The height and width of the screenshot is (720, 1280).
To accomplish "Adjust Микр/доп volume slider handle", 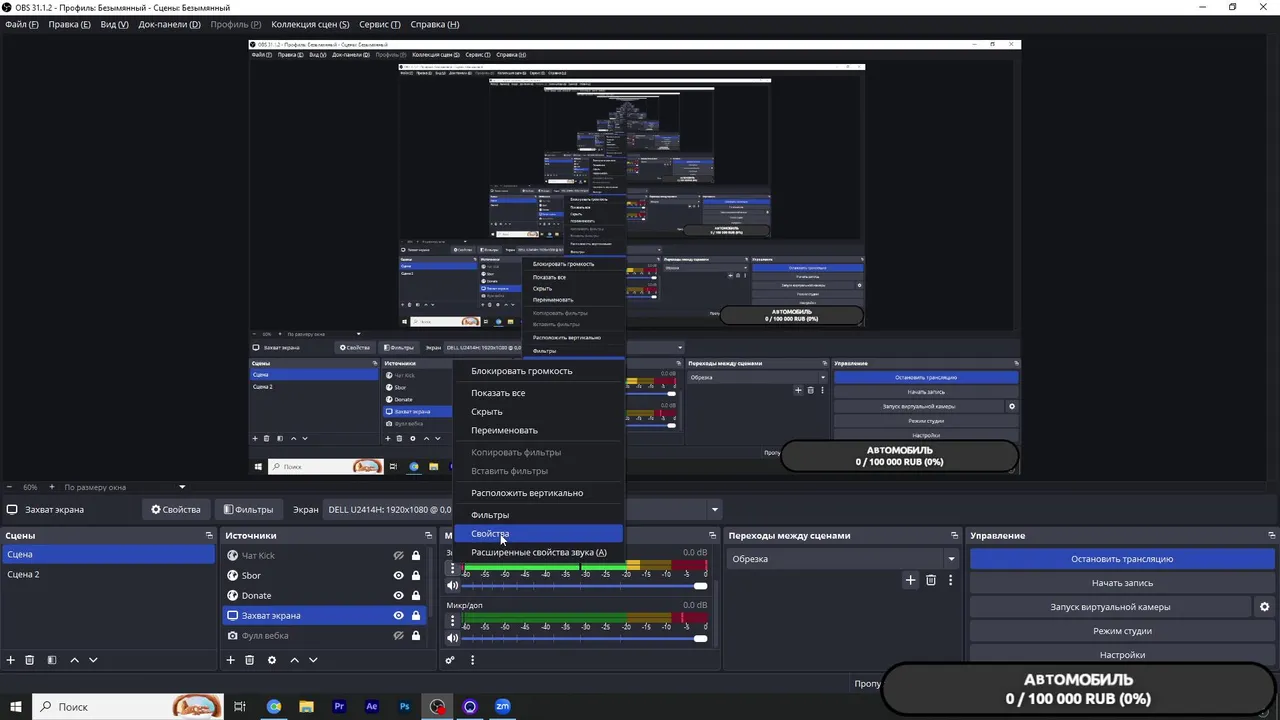I will coord(700,638).
